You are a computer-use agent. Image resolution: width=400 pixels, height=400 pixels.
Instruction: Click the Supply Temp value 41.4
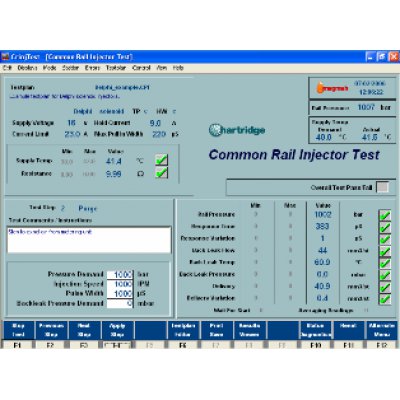[x=114, y=161]
